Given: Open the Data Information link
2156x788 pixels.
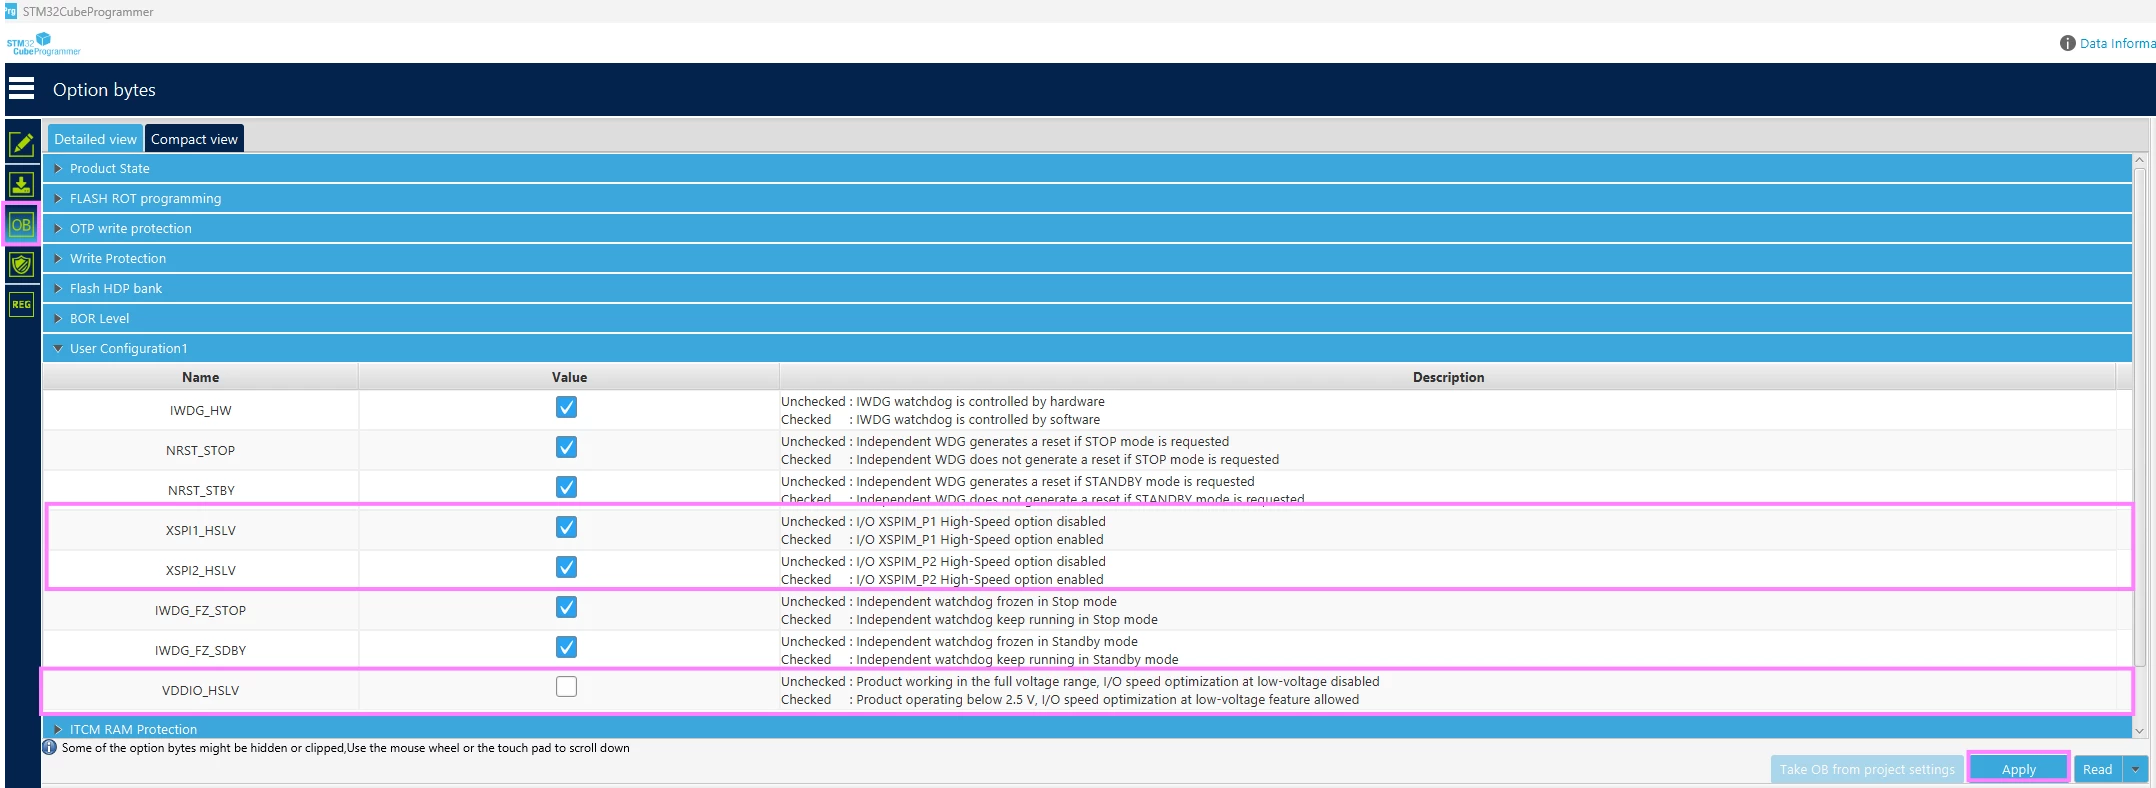Looking at the screenshot, I should pyautogui.click(x=2117, y=43).
